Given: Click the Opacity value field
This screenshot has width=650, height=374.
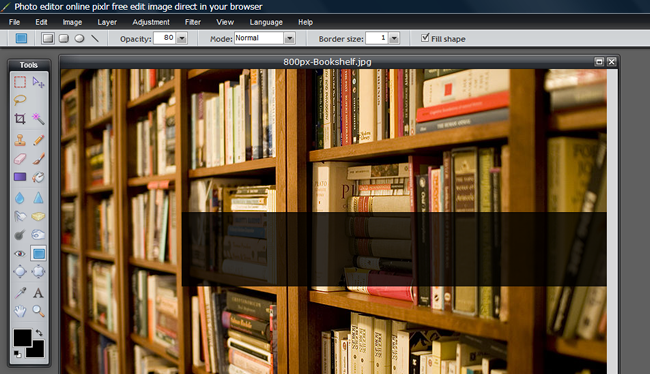Looking at the screenshot, I should [x=165, y=38].
